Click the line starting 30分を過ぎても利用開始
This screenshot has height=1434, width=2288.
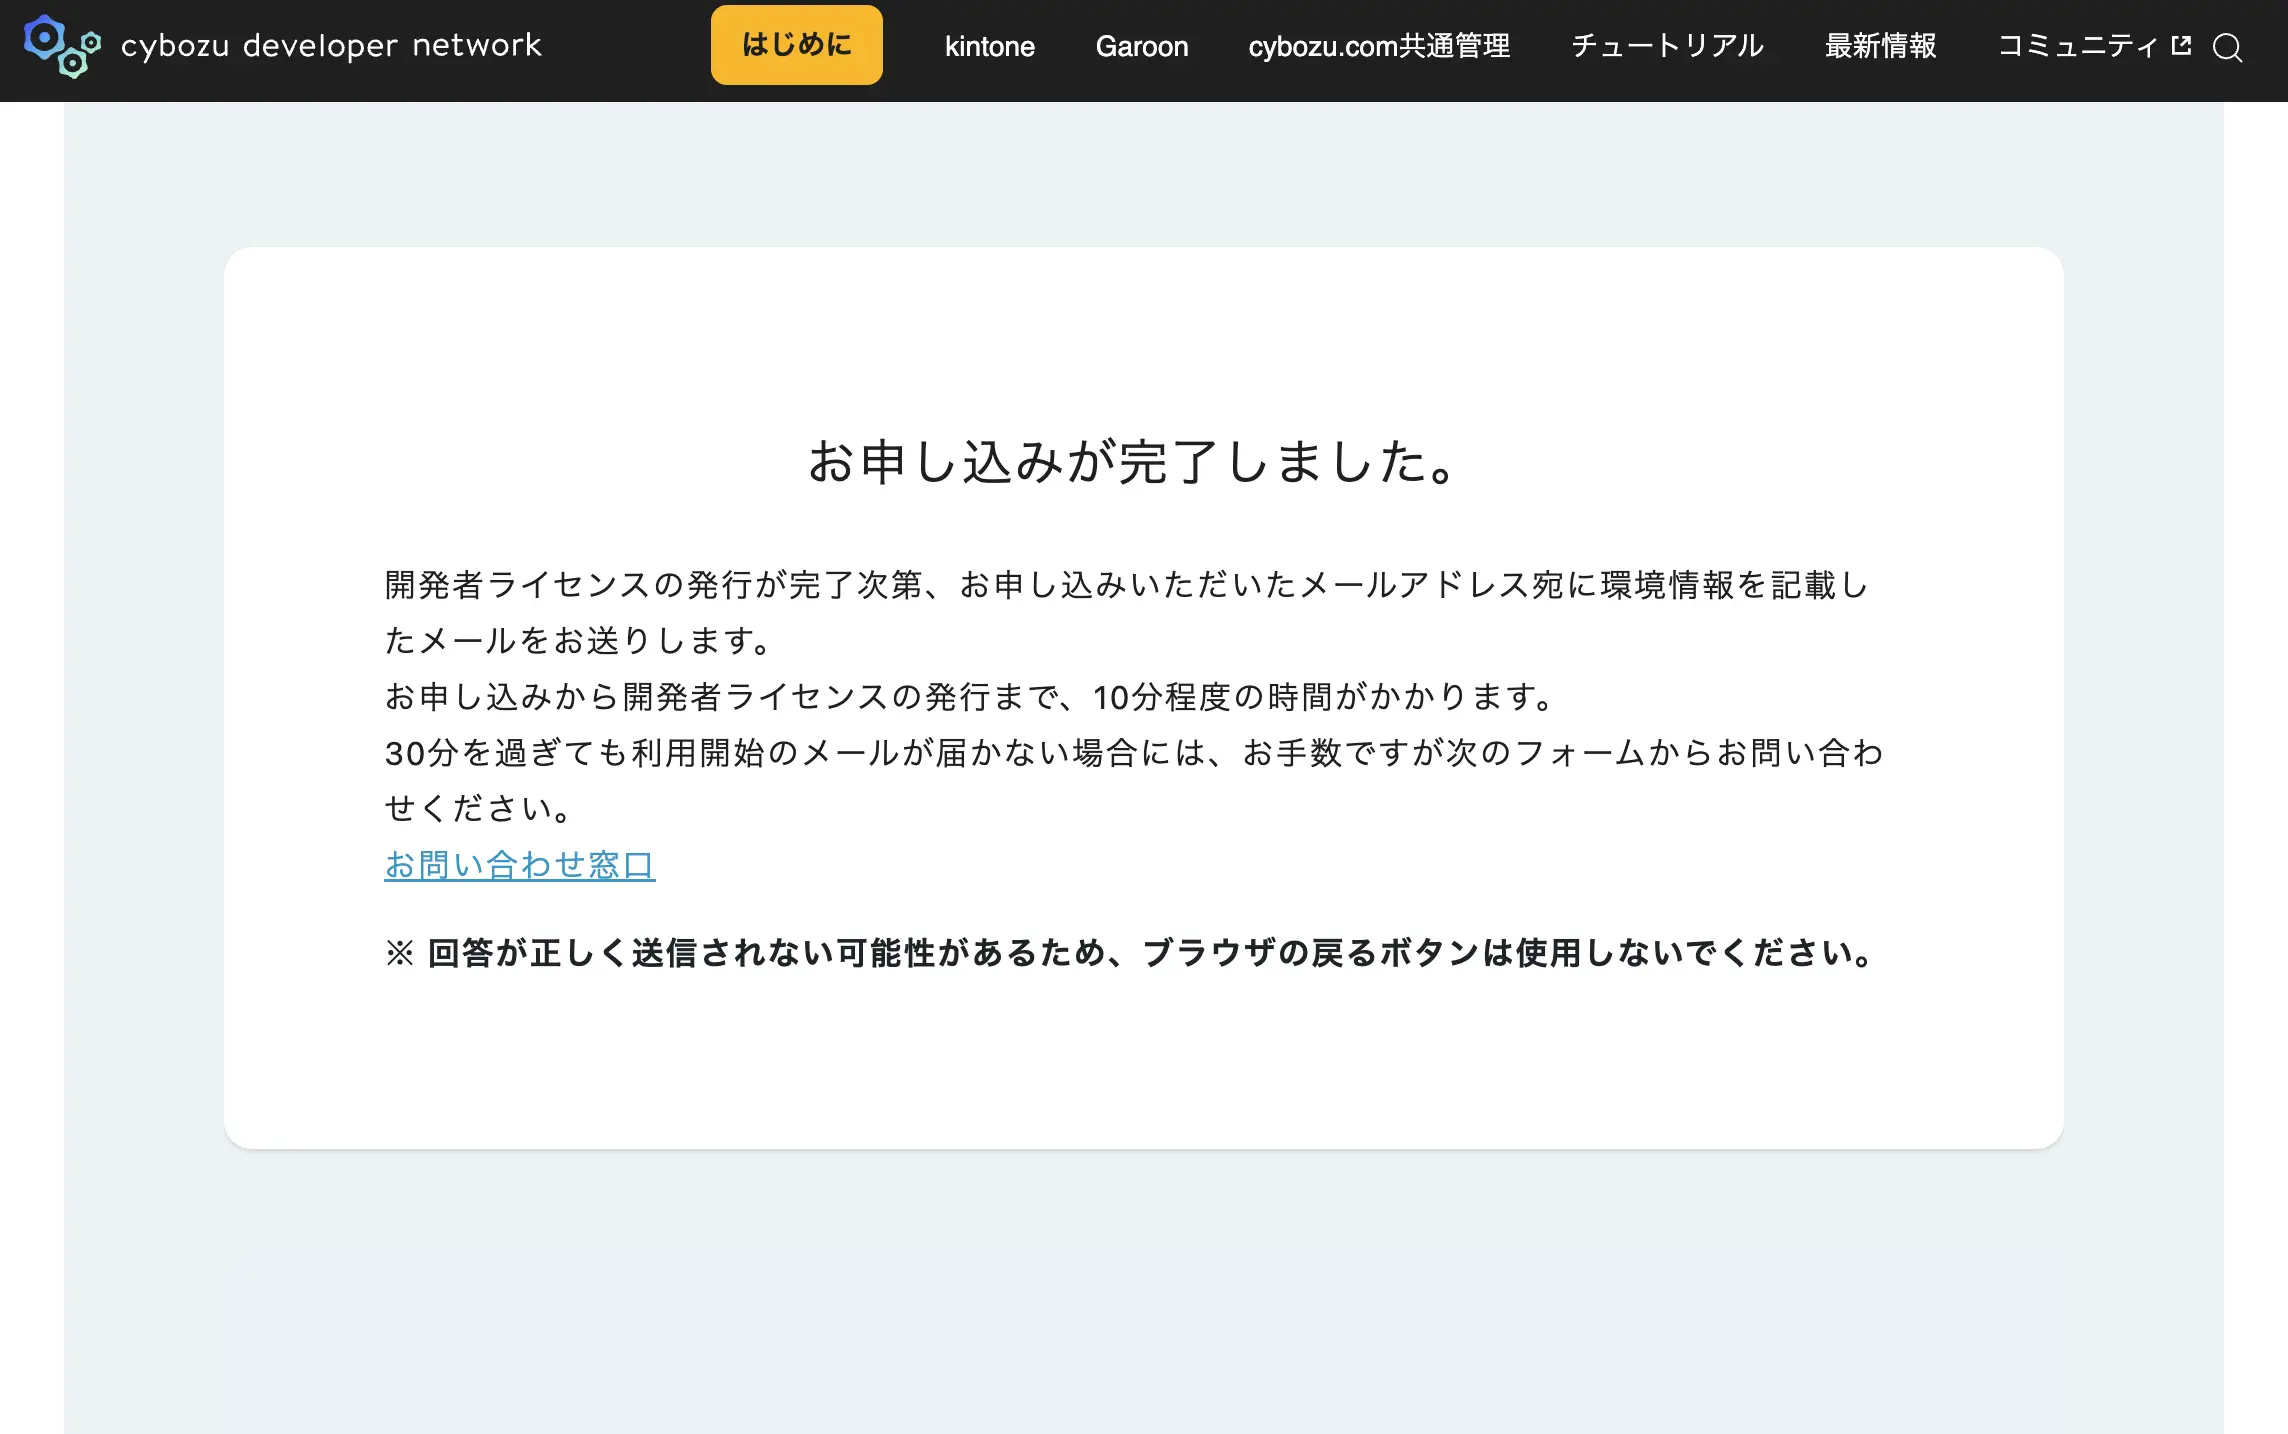1134,781
